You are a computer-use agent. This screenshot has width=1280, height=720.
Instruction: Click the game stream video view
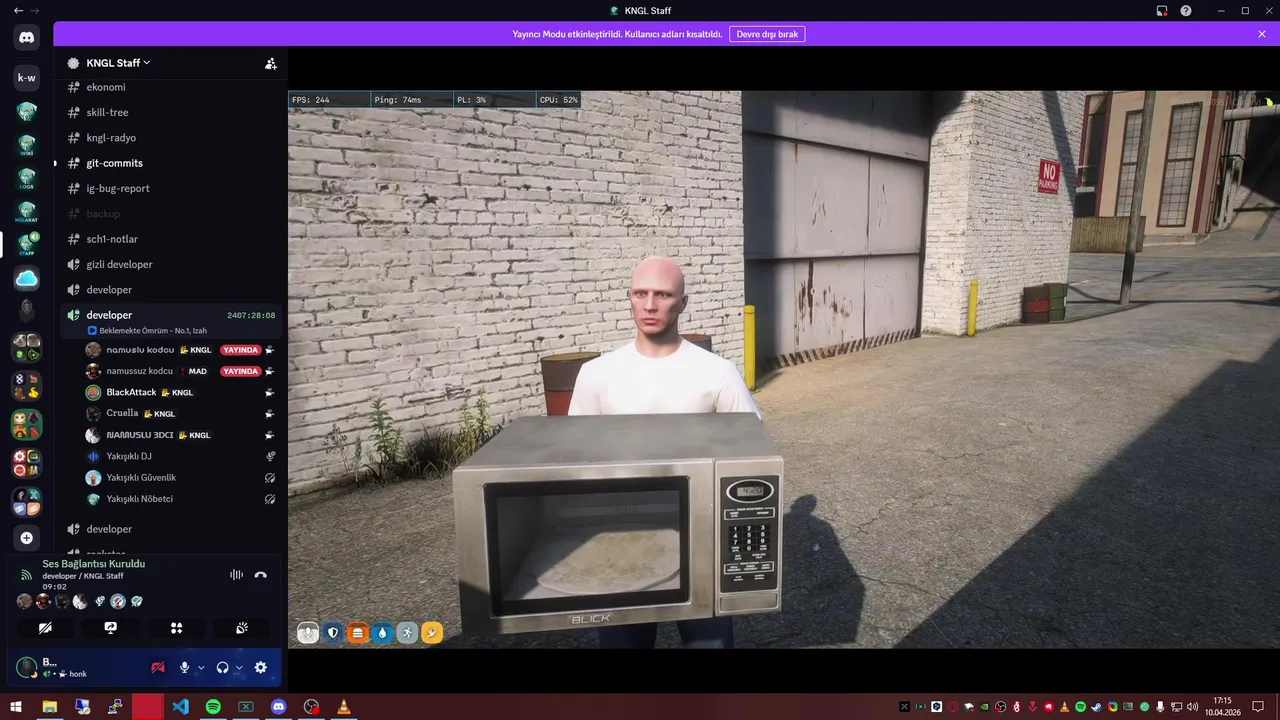(784, 370)
